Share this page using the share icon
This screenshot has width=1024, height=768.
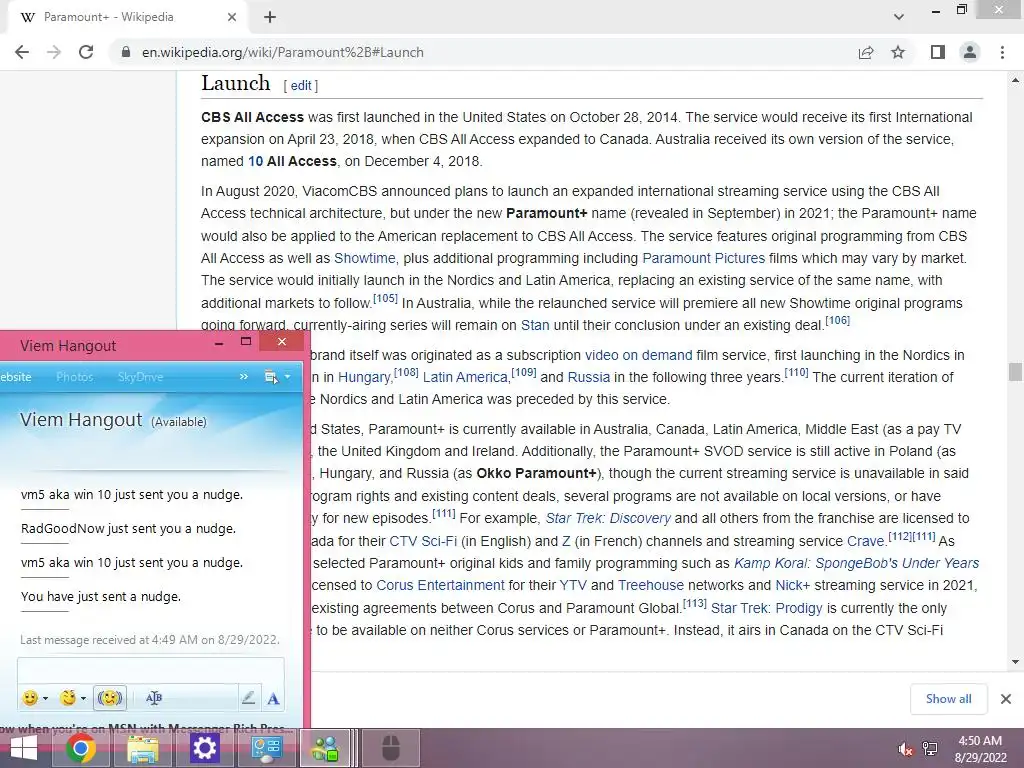(866, 52)
